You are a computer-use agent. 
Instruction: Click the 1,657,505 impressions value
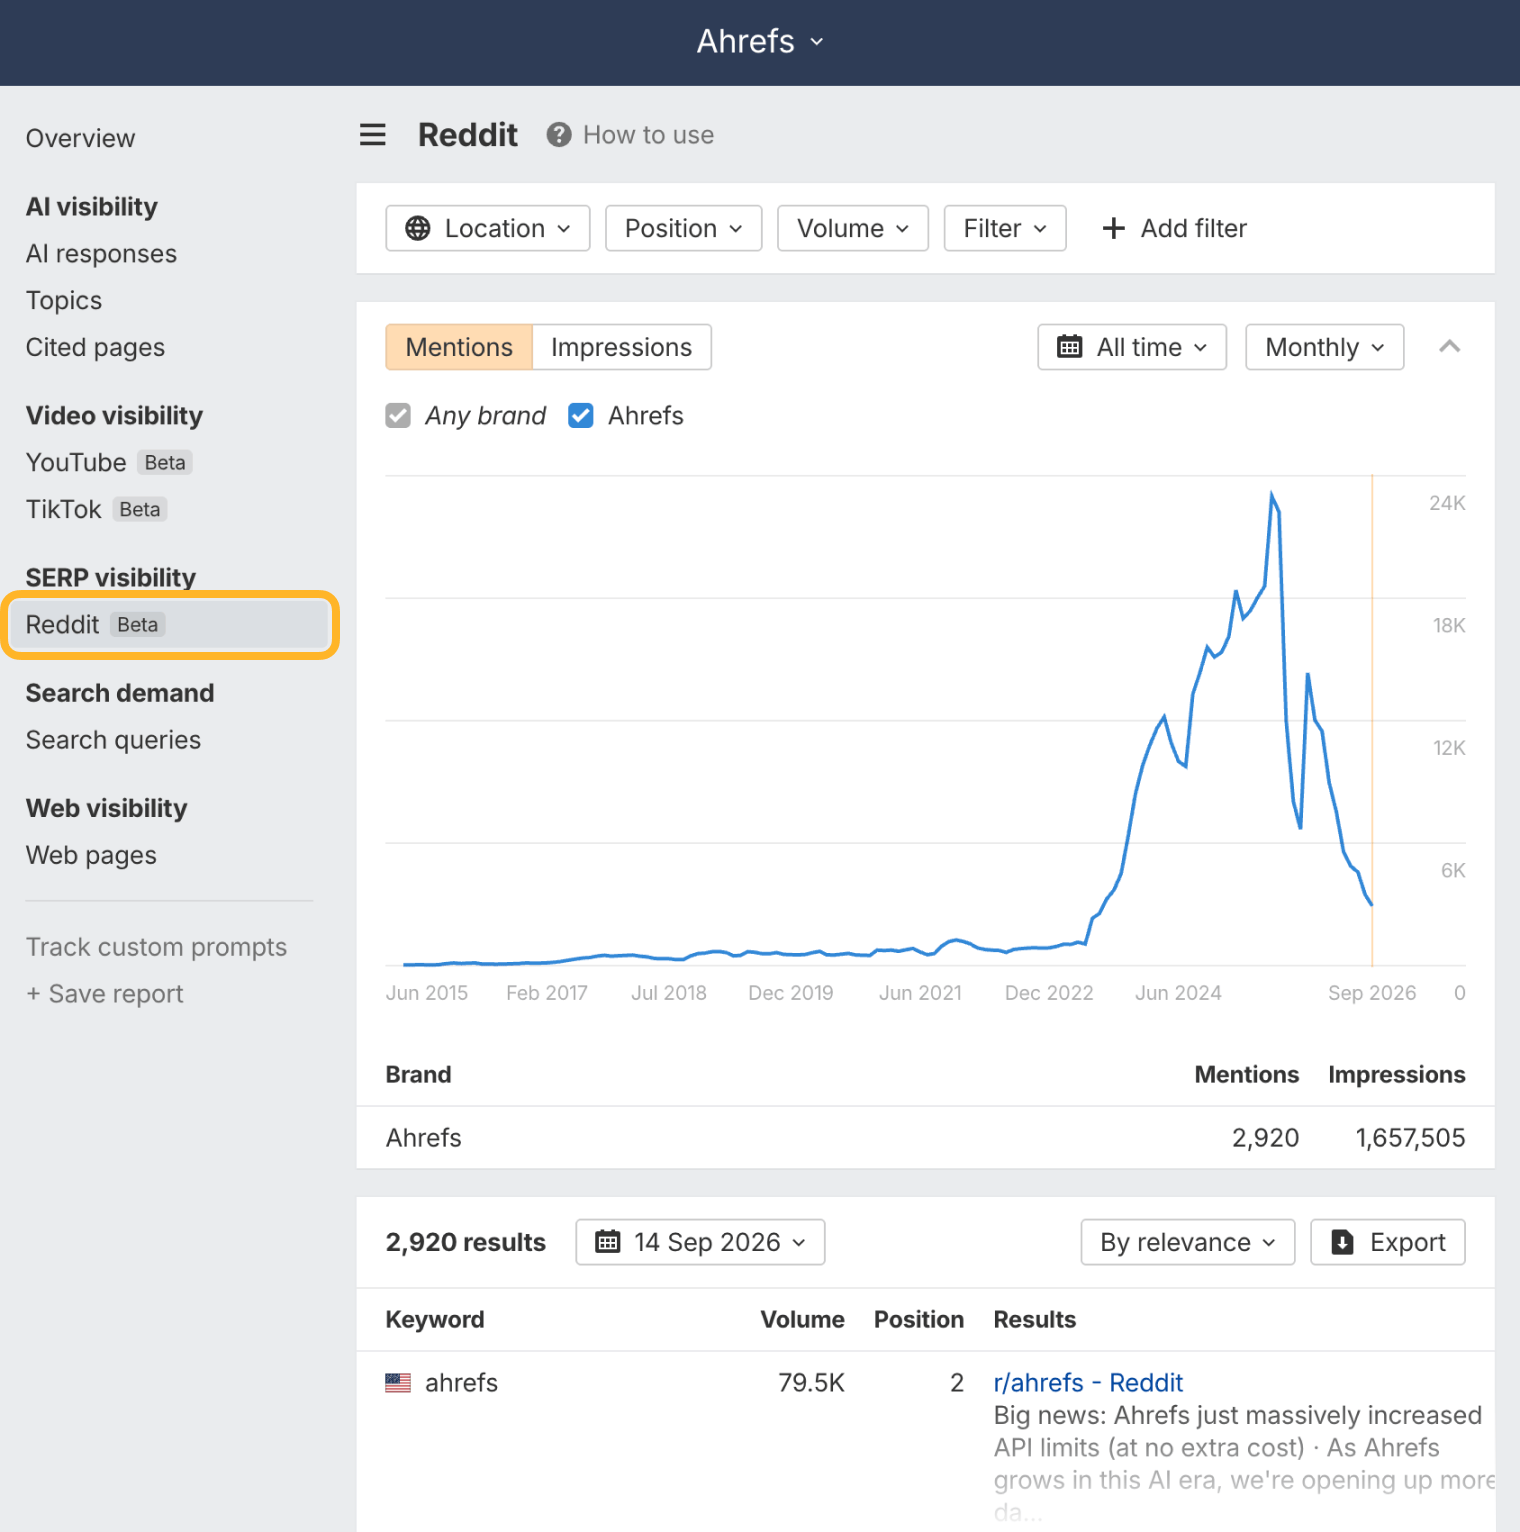1410,1138
